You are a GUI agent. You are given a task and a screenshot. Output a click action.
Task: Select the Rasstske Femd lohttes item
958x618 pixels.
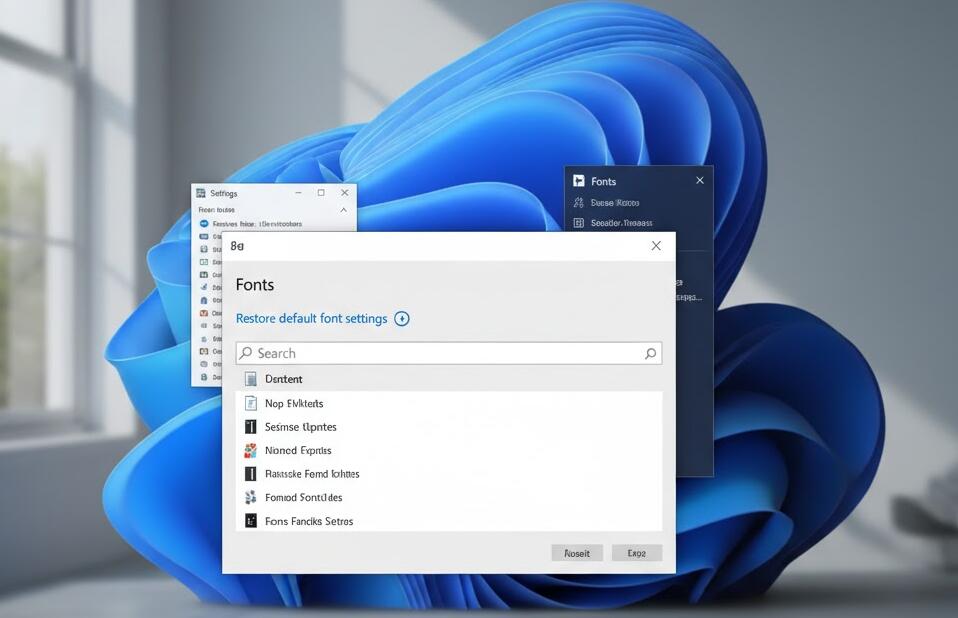pos(312,474)
